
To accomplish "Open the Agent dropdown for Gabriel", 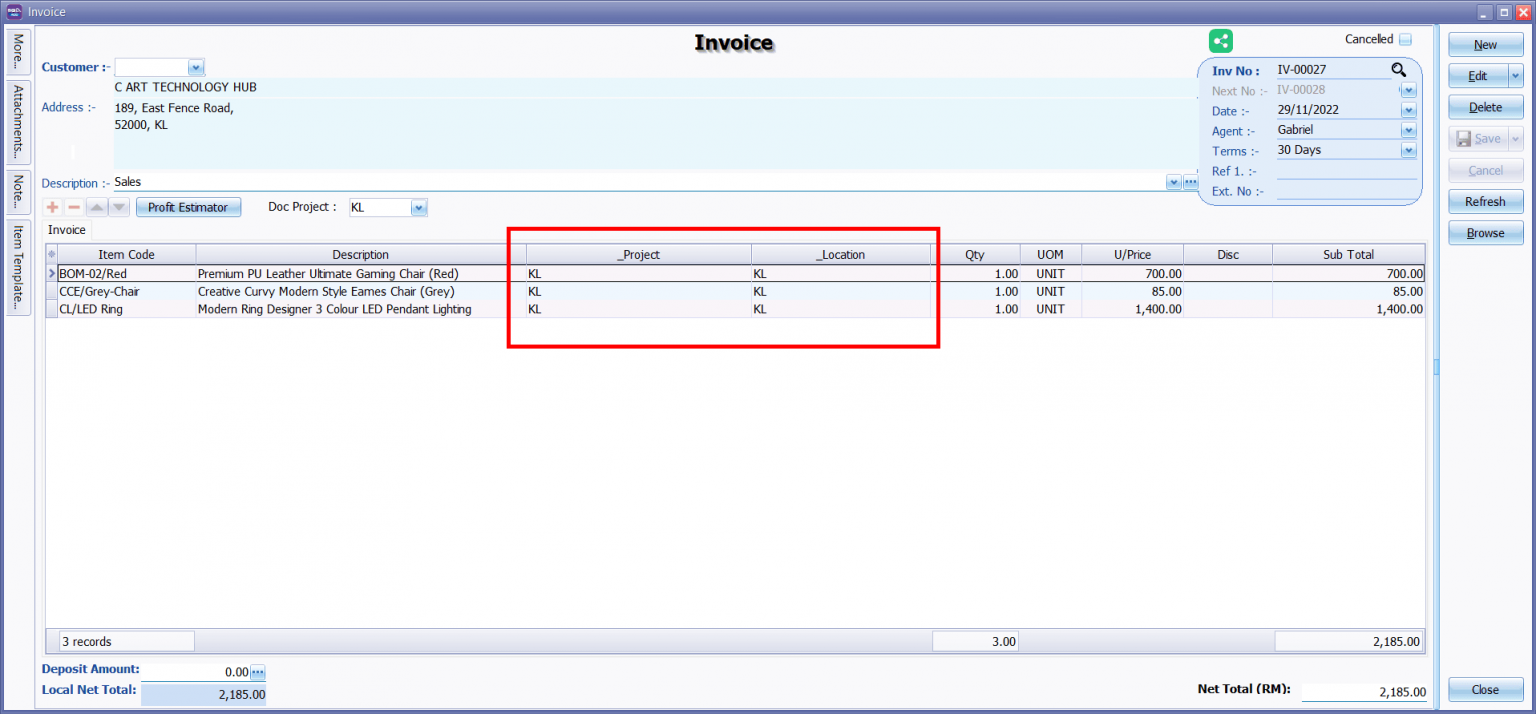I will click(1409, 130).
